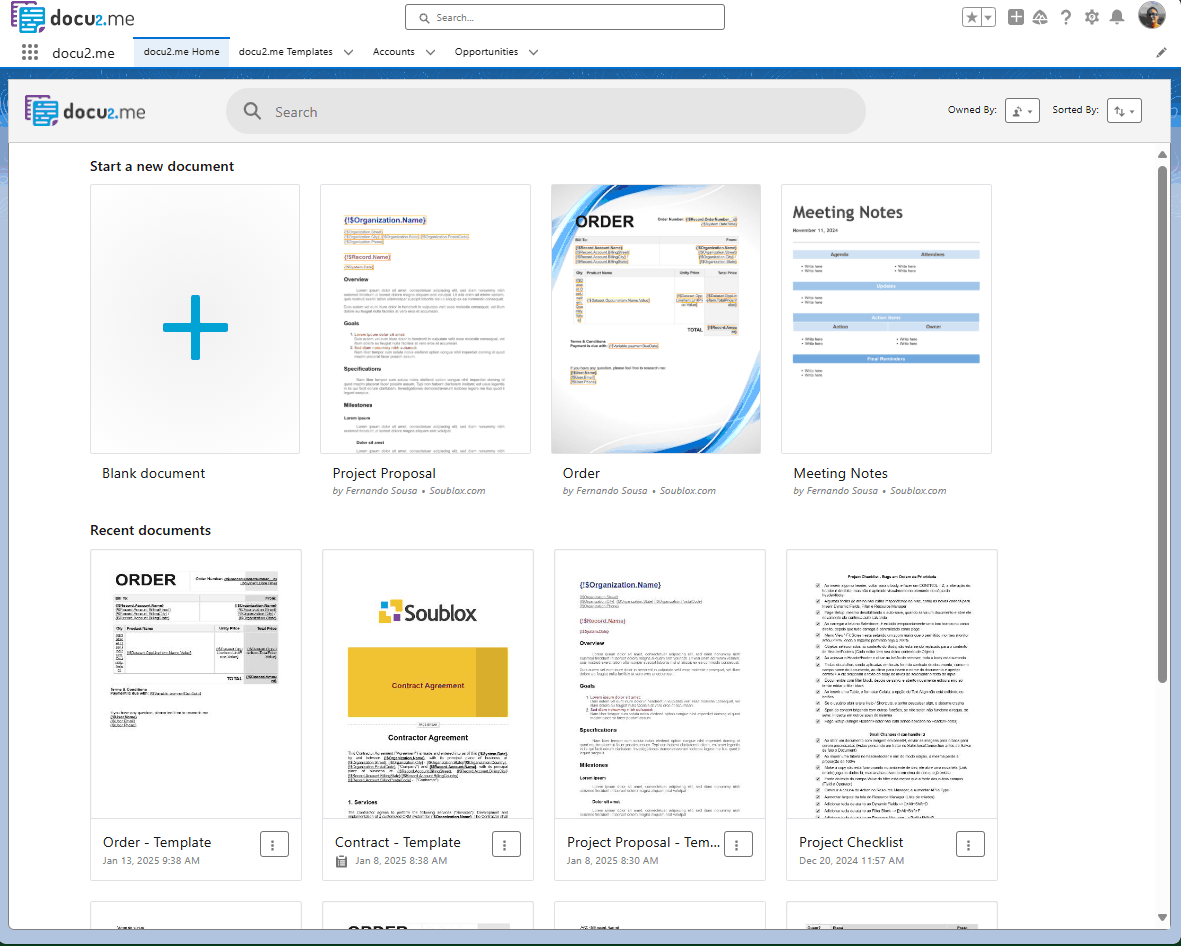Click the Meeting Notes template title
1181x946 pixels.
[841, 473]
